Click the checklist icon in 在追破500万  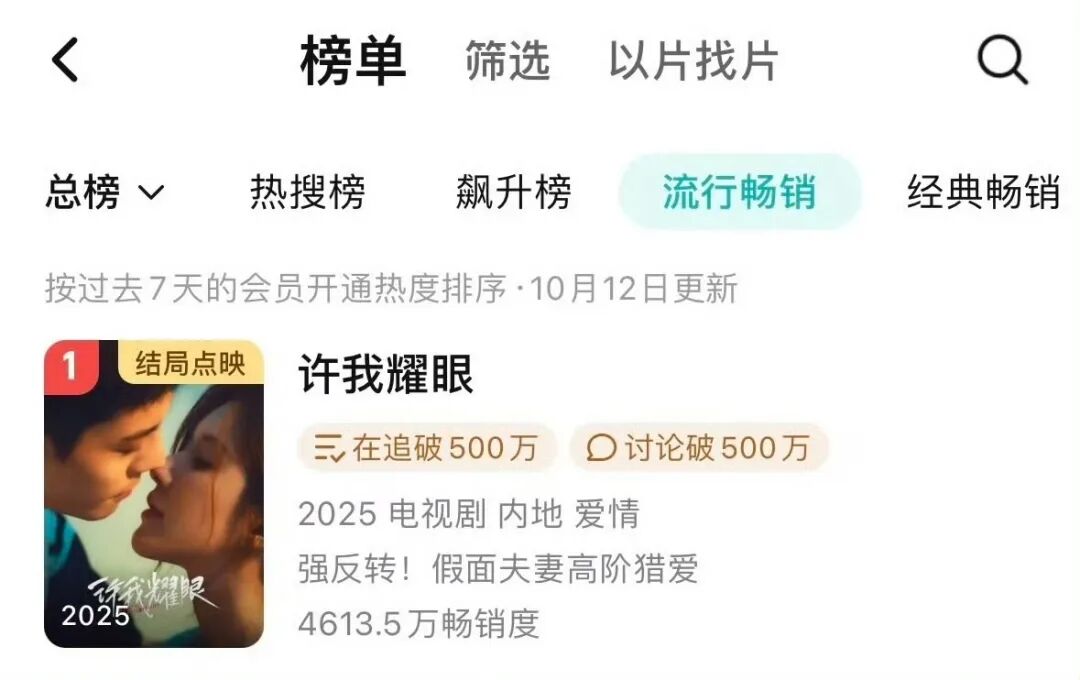pos(329,448)
